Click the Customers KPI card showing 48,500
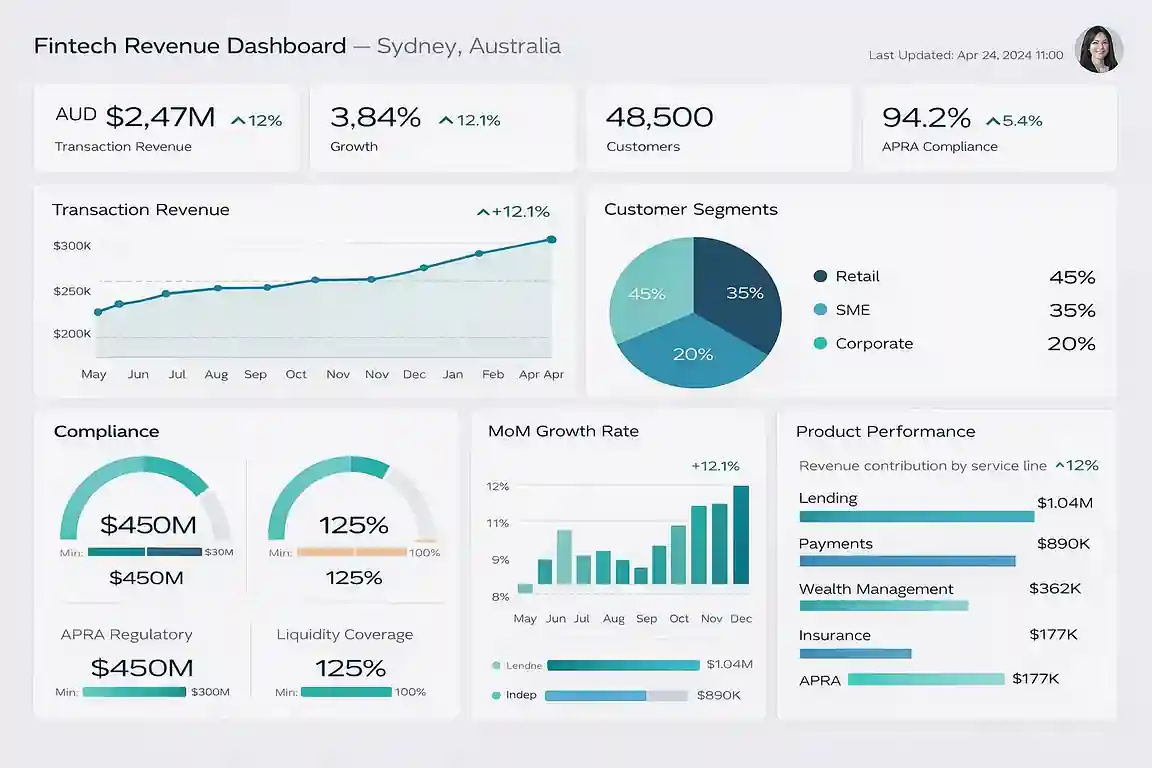This screenshot has height=768, width=1152. [717, 127]
